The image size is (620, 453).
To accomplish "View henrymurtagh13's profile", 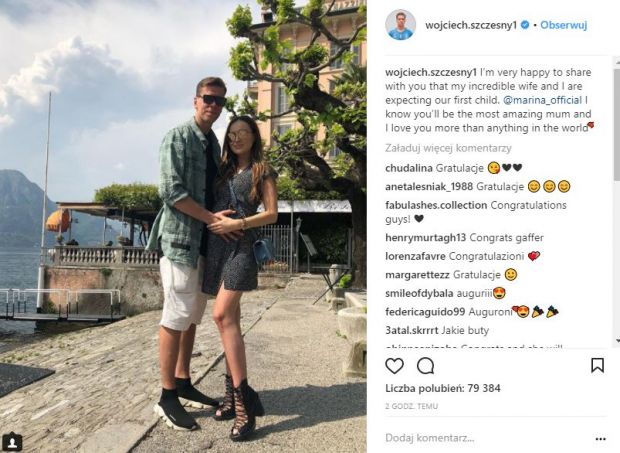I will point(425,238).
